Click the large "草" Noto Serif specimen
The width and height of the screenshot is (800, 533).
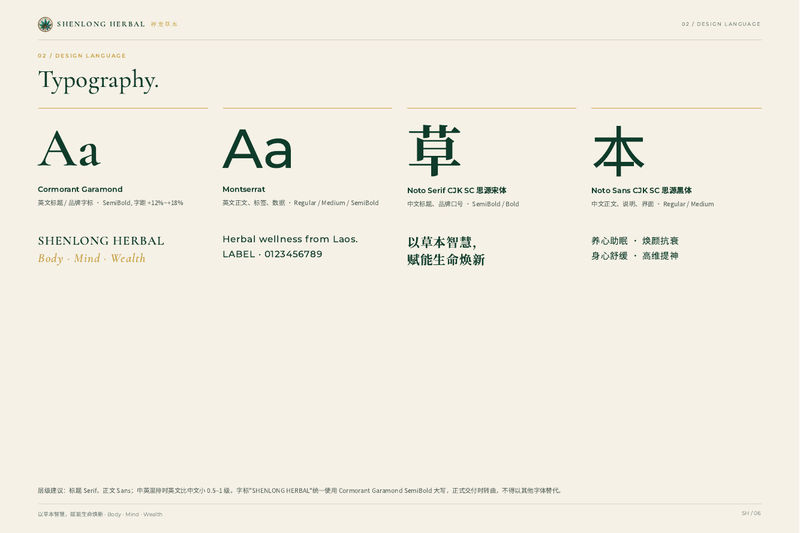[x=434, y=150]
